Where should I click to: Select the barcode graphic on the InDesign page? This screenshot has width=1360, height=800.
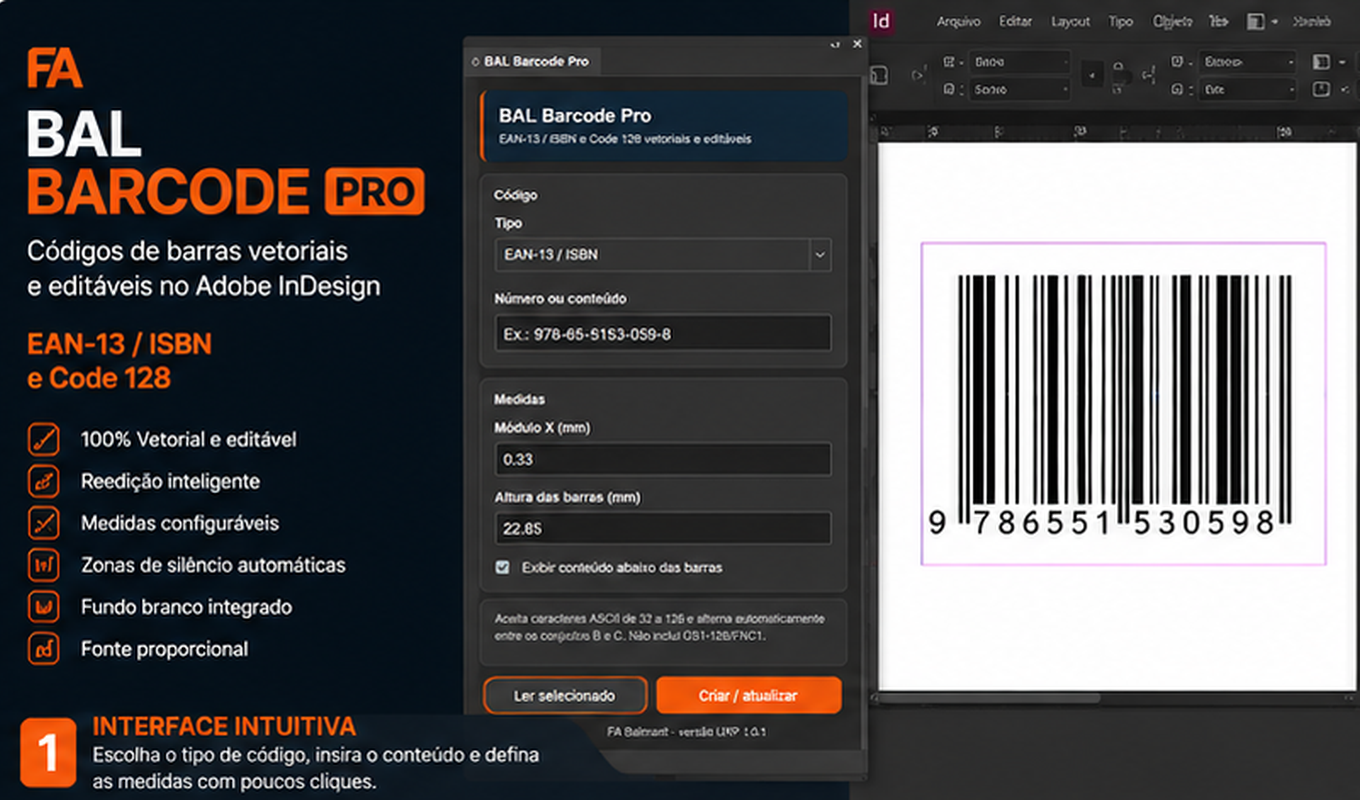click(1124, 402)
